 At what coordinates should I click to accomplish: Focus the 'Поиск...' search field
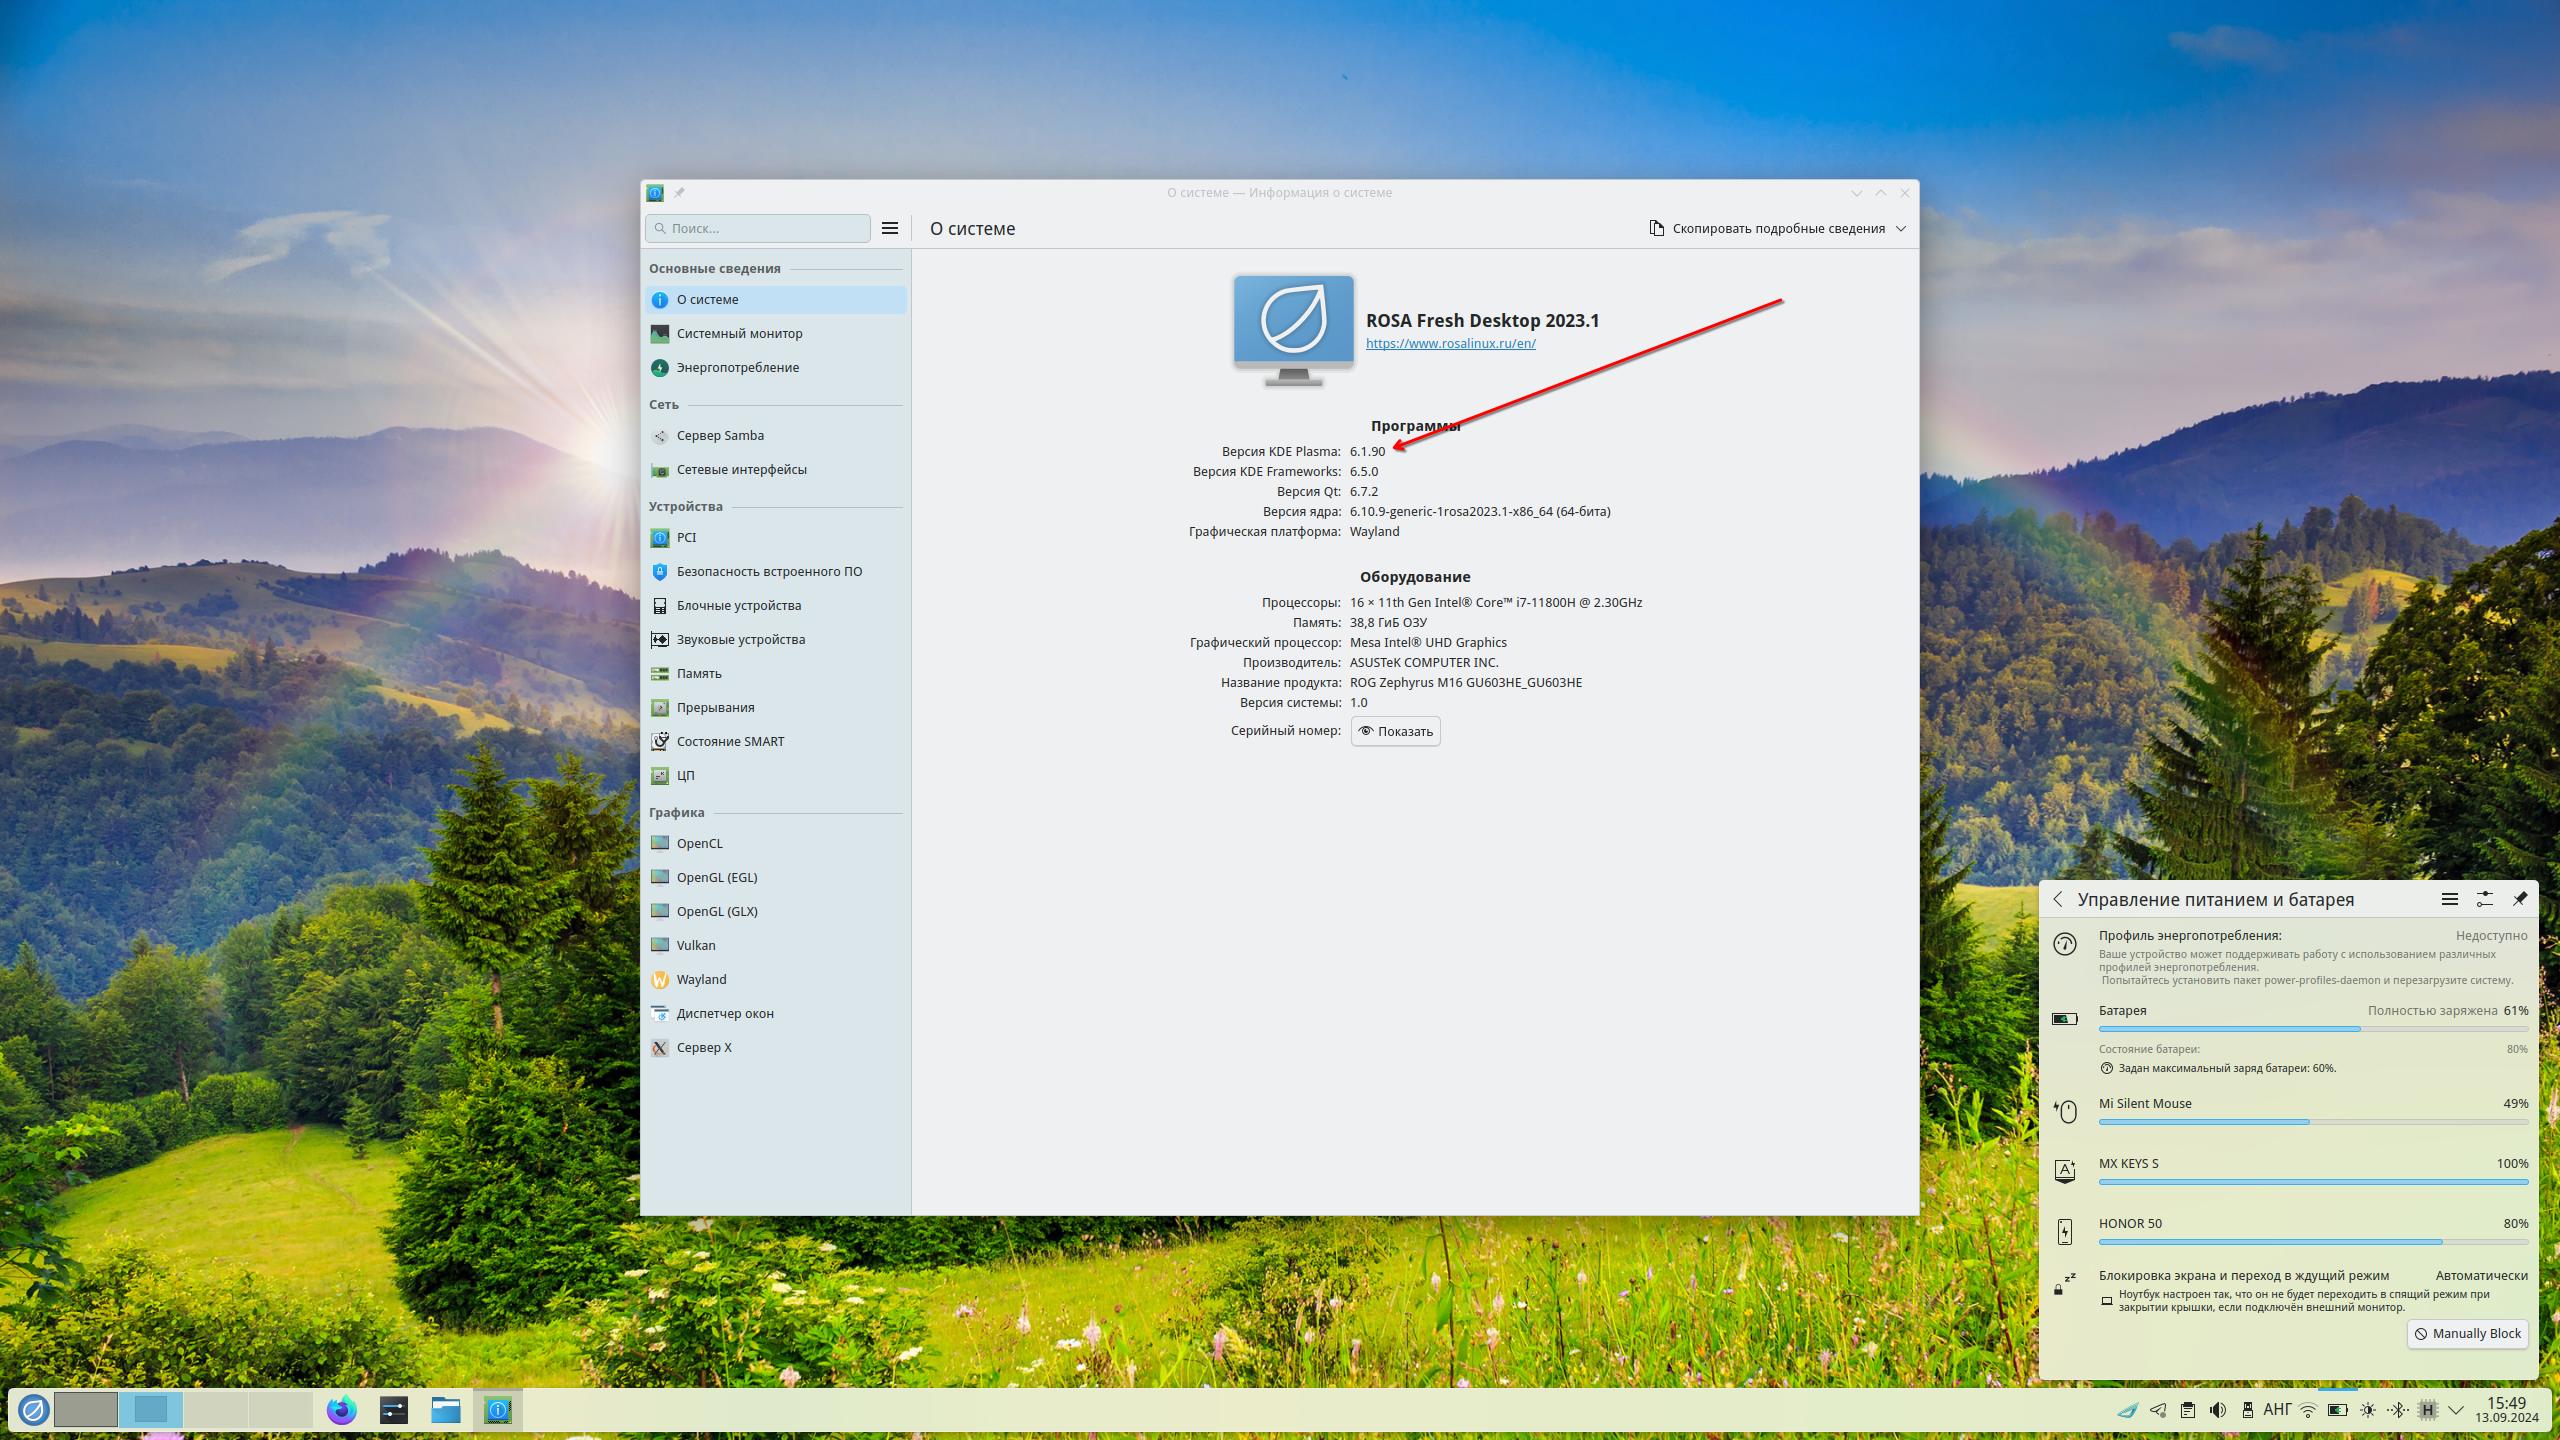pos(758,228)
